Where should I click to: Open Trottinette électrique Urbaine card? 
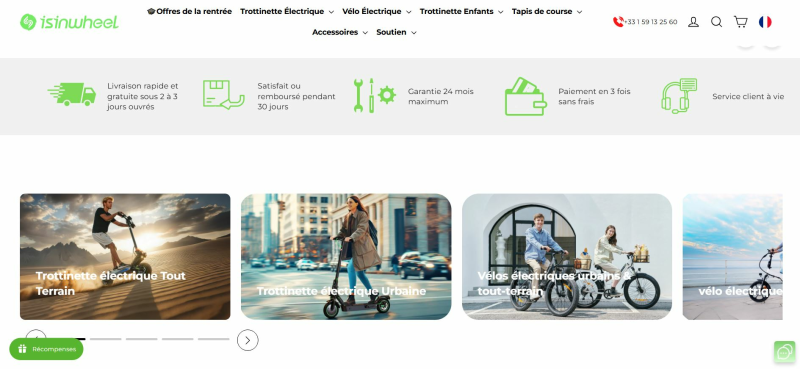[x=346, y=257]
